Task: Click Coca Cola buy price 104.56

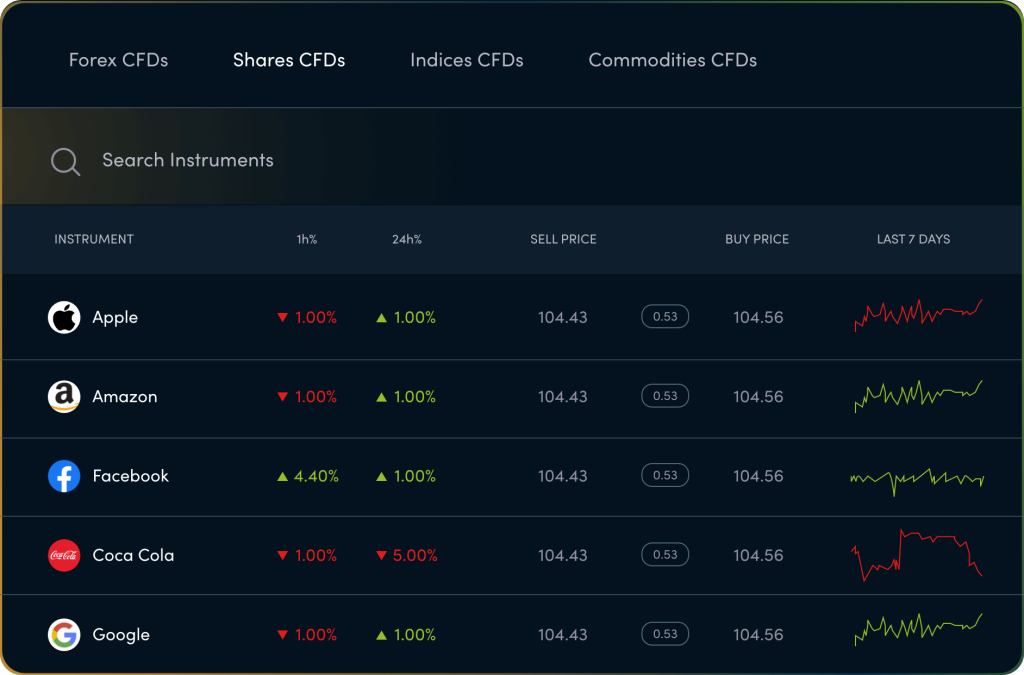Action: pyautogui.click(x=758, y=556)
